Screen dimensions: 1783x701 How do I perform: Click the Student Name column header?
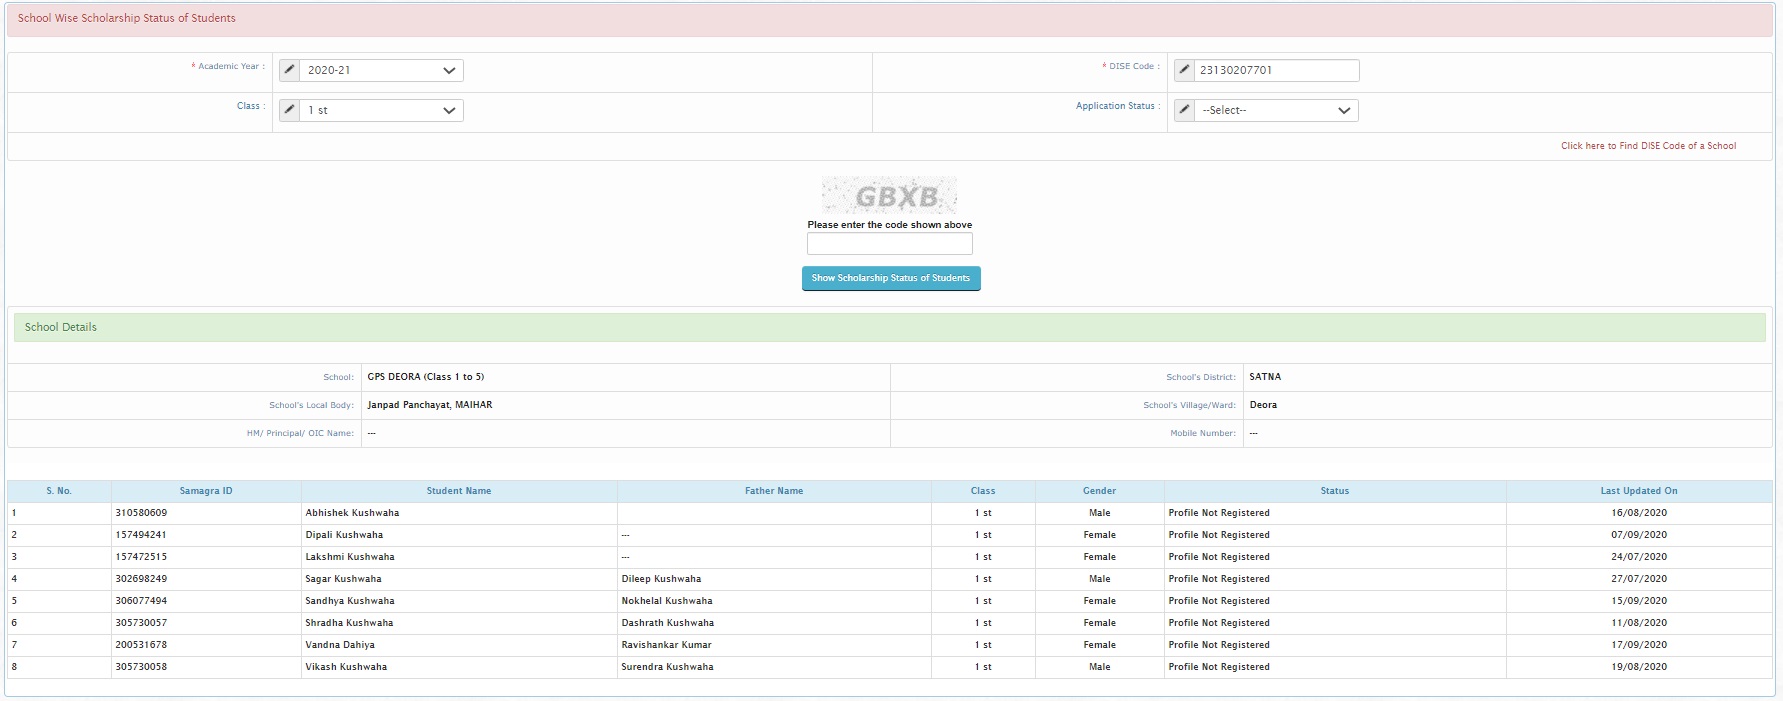coord(459,491)
